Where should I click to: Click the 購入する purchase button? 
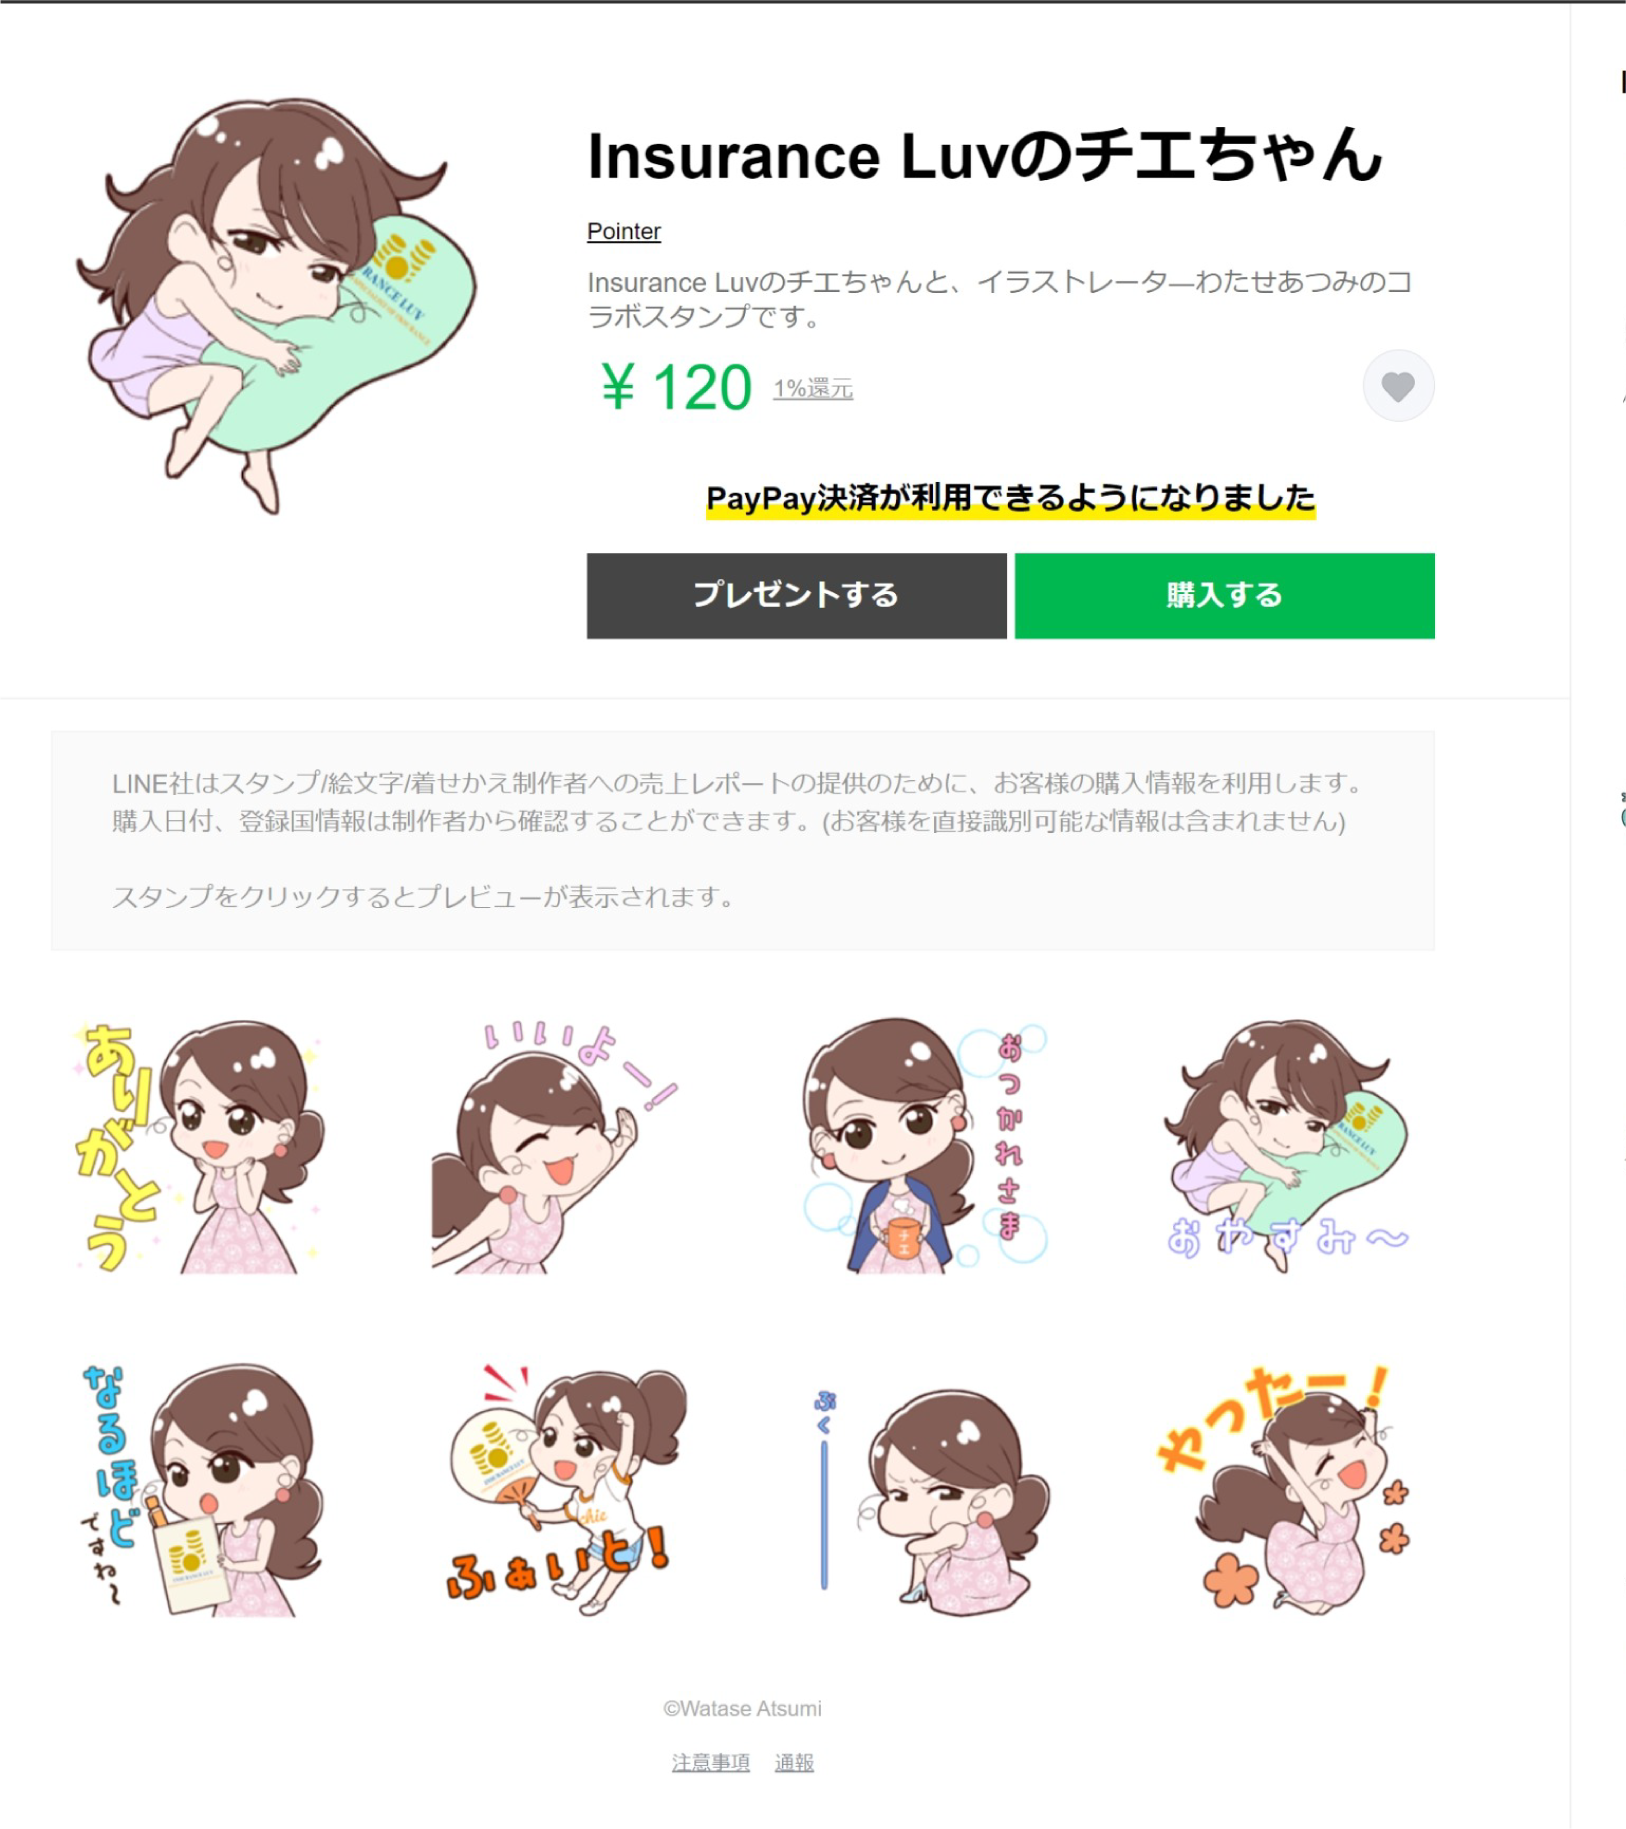click(x=1224, y=596)
